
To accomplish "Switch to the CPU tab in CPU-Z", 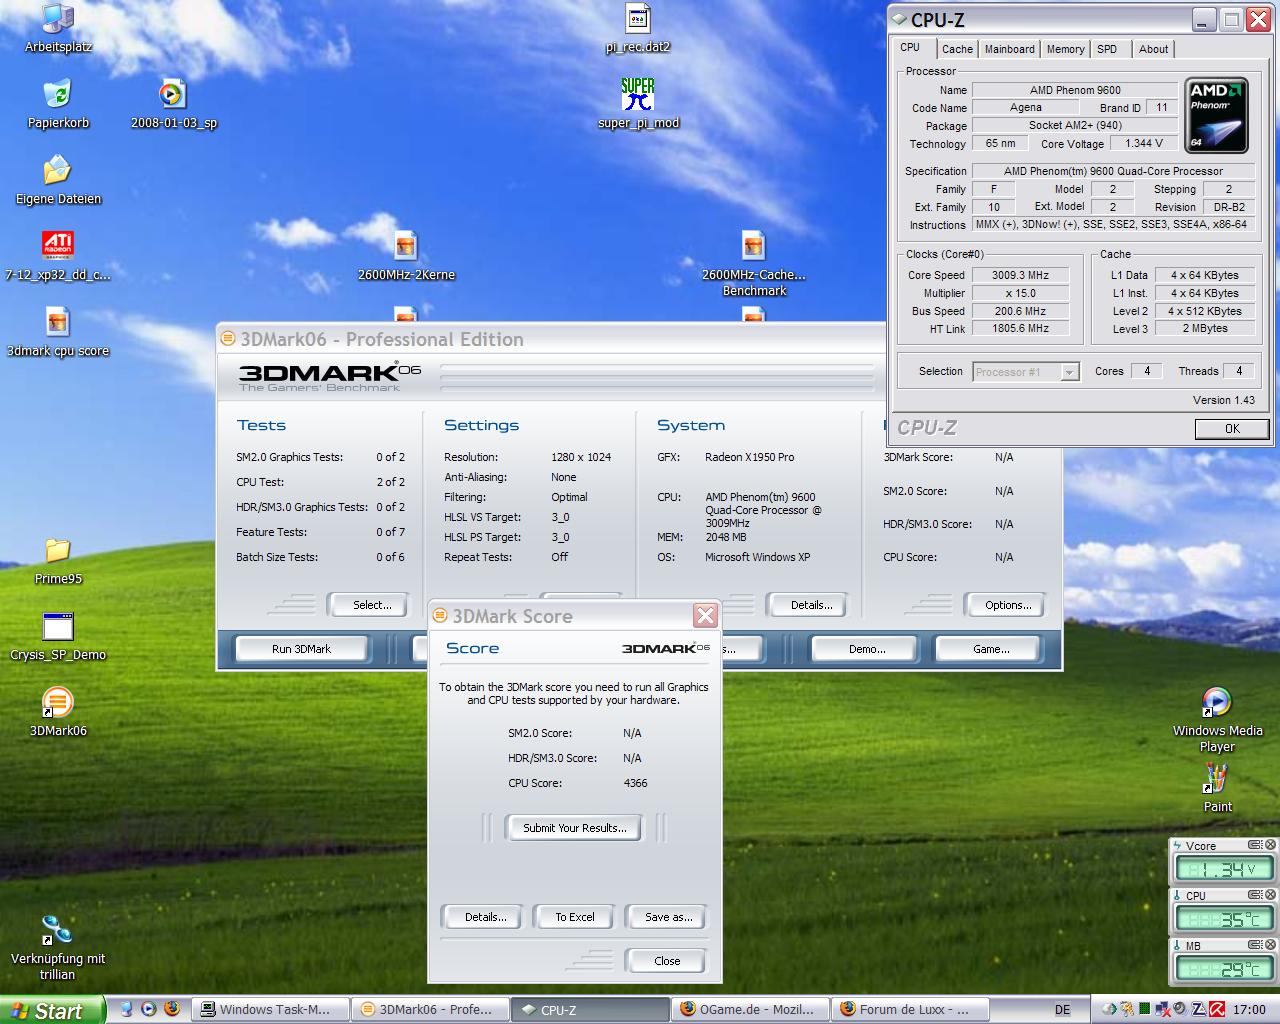I will click(x=910, y=47).
